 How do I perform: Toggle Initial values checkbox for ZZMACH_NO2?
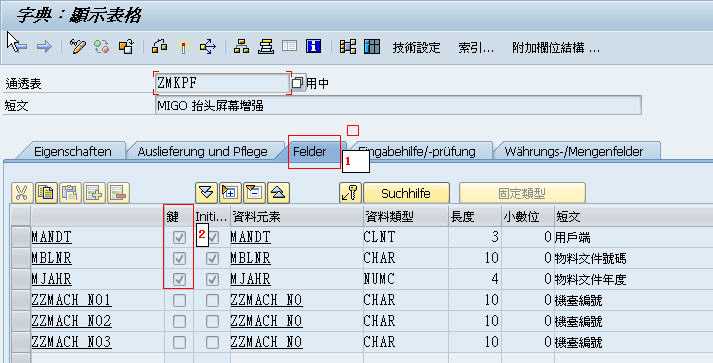tap(212, 321)
